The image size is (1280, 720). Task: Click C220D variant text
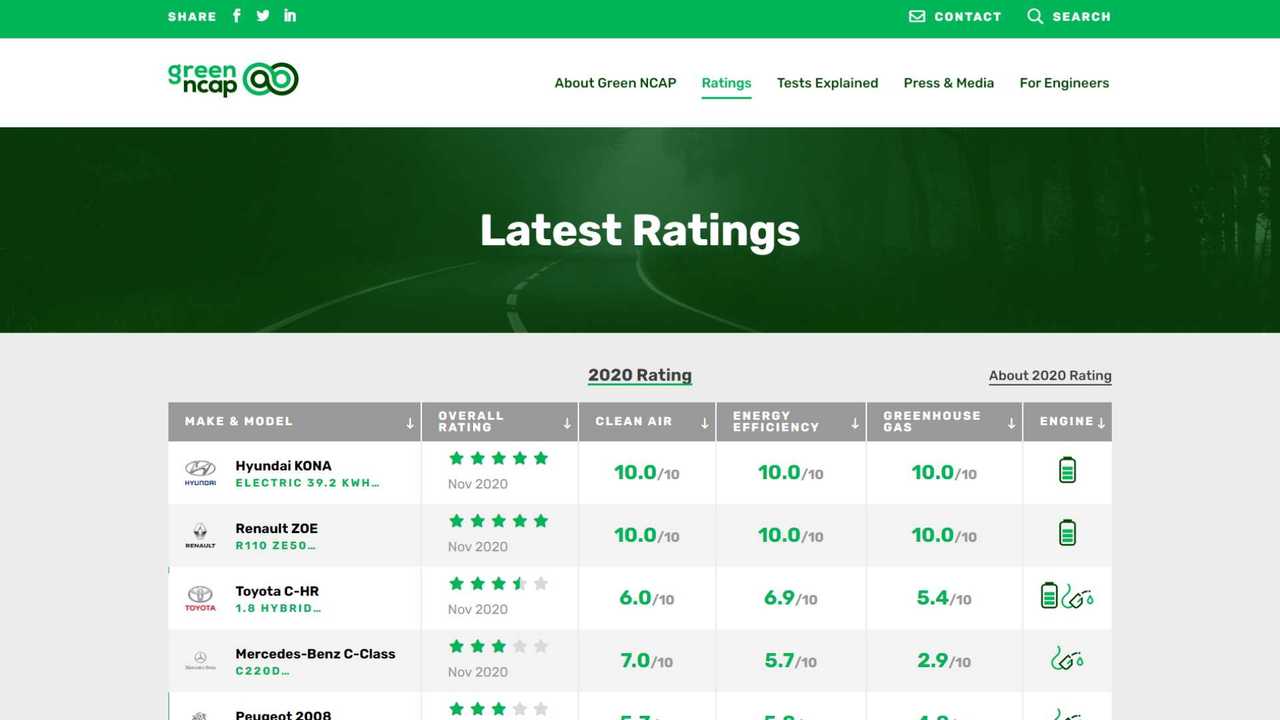click(263, 671)
